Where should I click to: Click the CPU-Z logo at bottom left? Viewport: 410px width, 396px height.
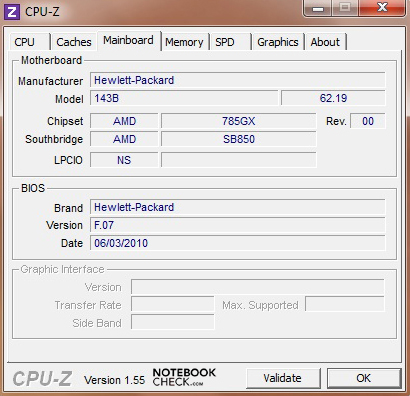tap(42, 379)
